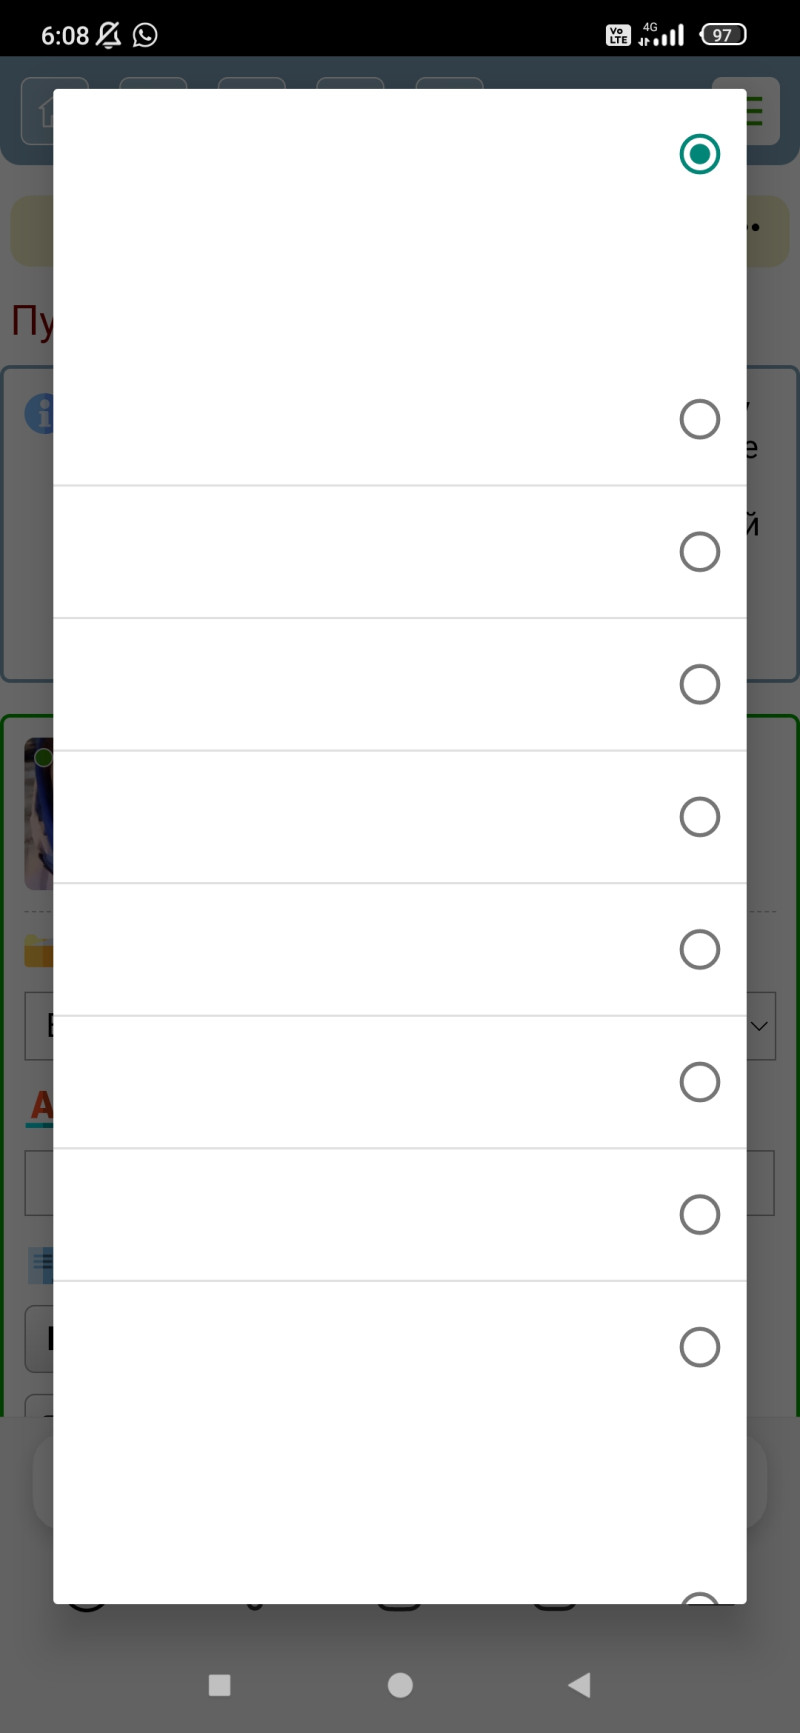The image size is (800, 1733).
Task: Tap the battery indicator in the status bar
Action: tap(723, 35)
